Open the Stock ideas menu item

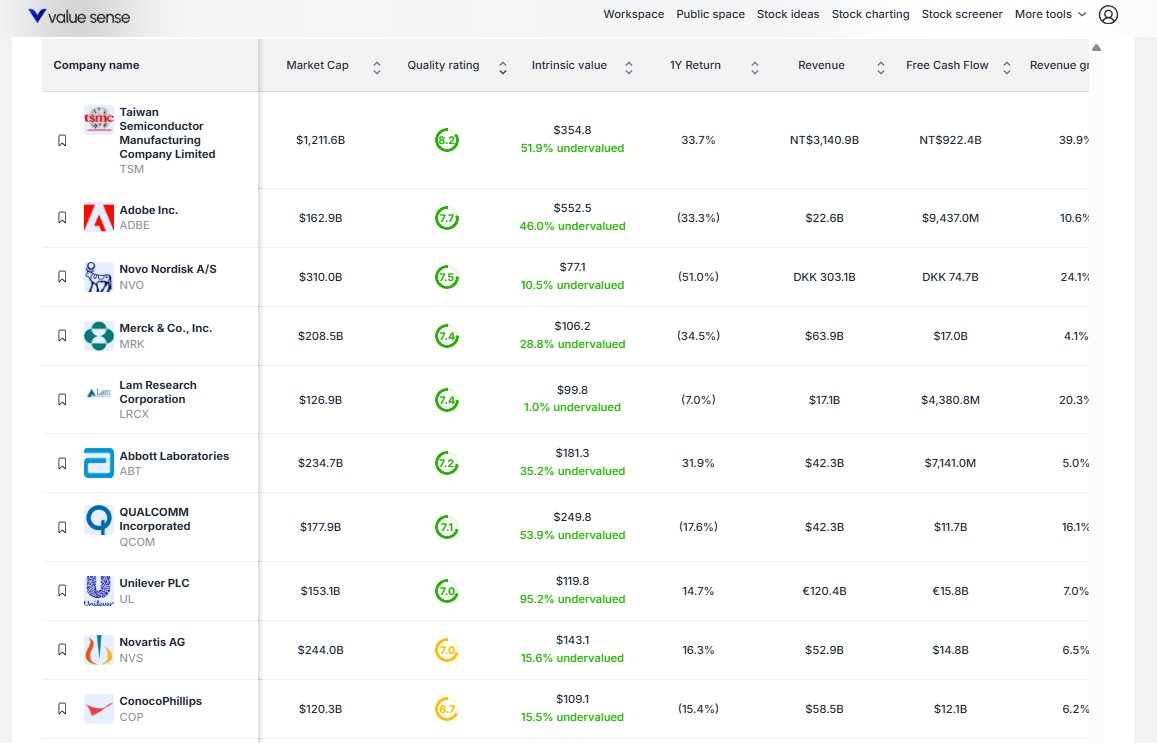[x=788, y=14]
